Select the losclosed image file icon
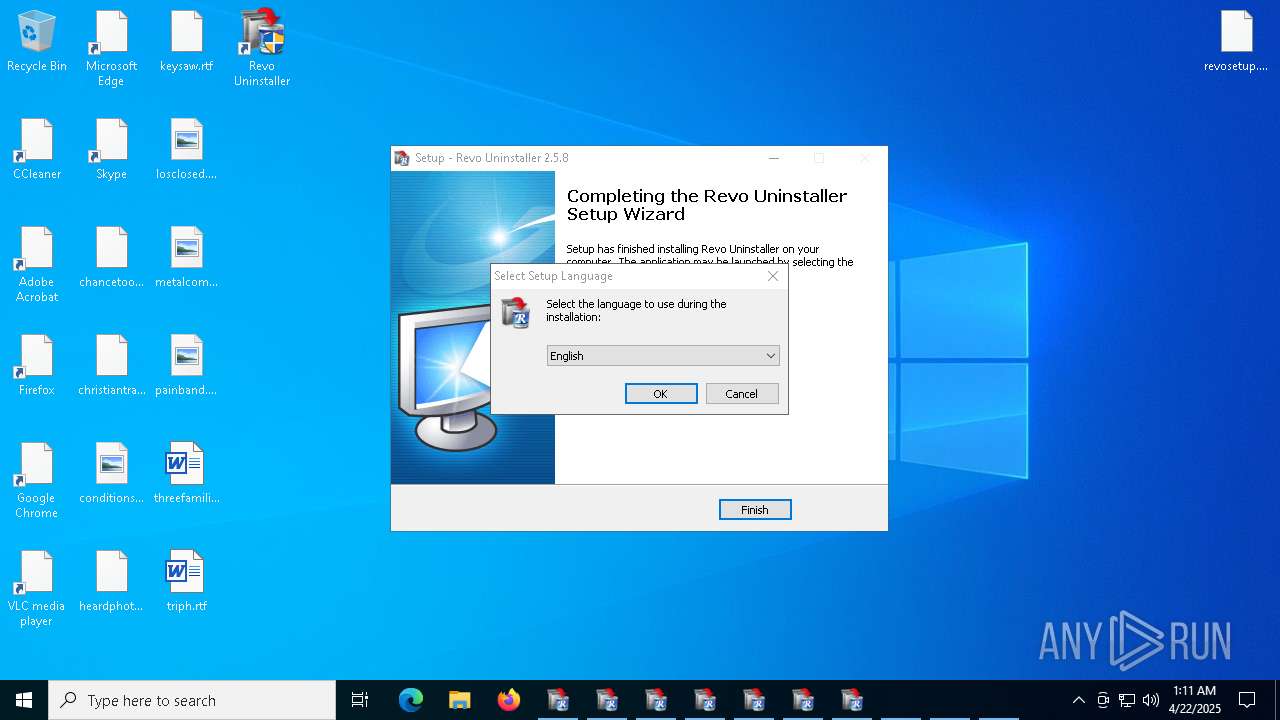This screenshot has width=1280, height=720. (186, 150)
